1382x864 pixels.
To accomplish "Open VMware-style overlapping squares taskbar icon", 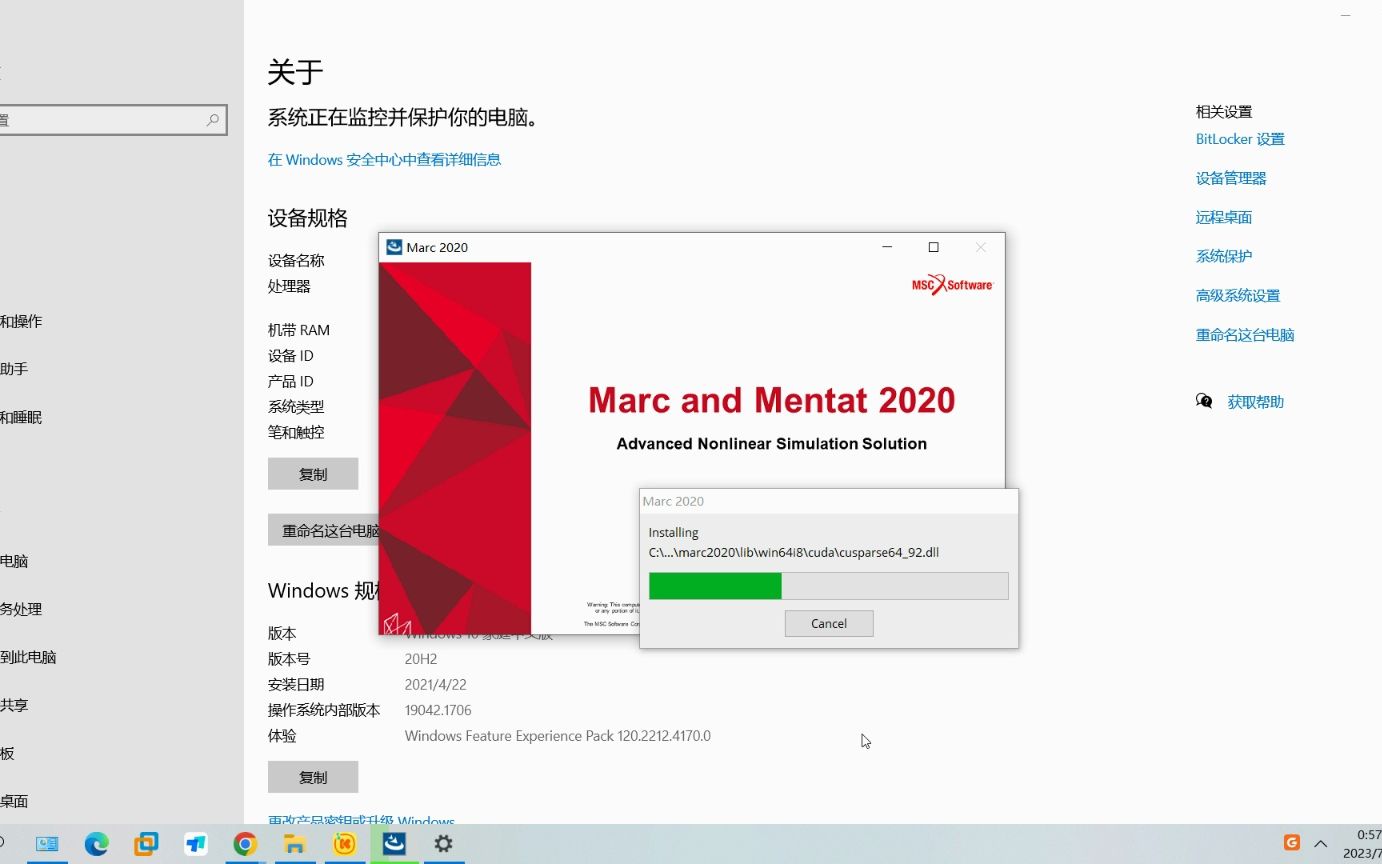I will coord(147,844).
